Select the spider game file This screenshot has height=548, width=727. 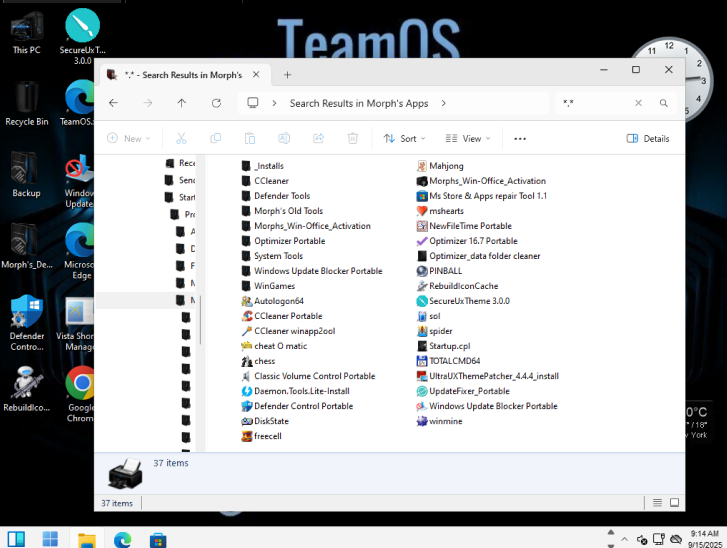tap(434, 331)
